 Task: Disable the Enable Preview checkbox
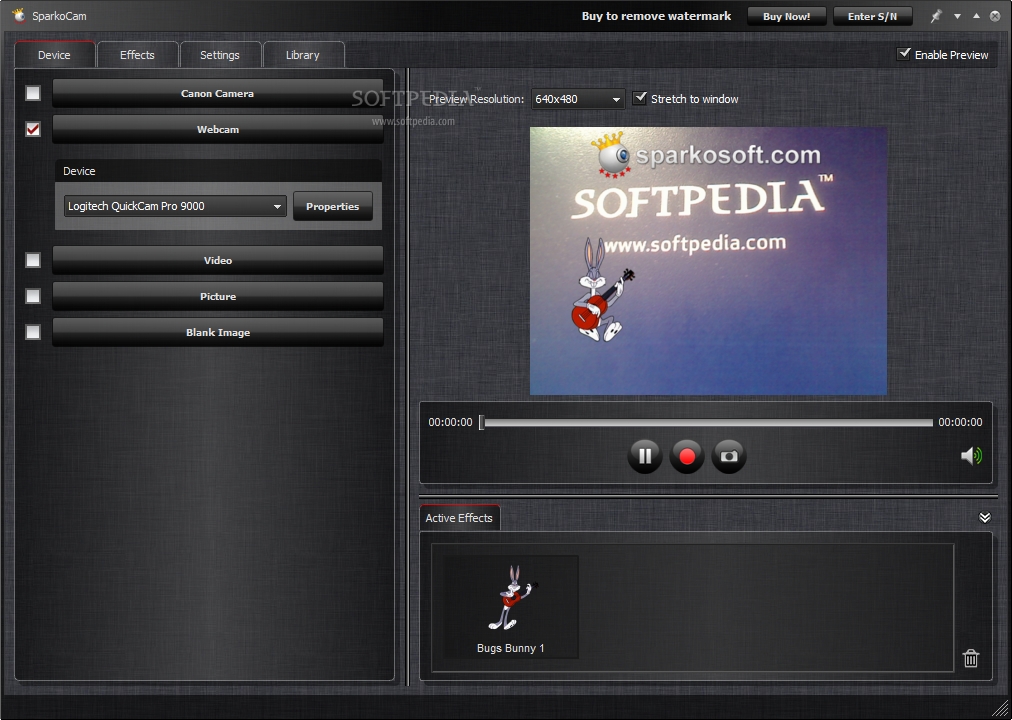point(904,54)
